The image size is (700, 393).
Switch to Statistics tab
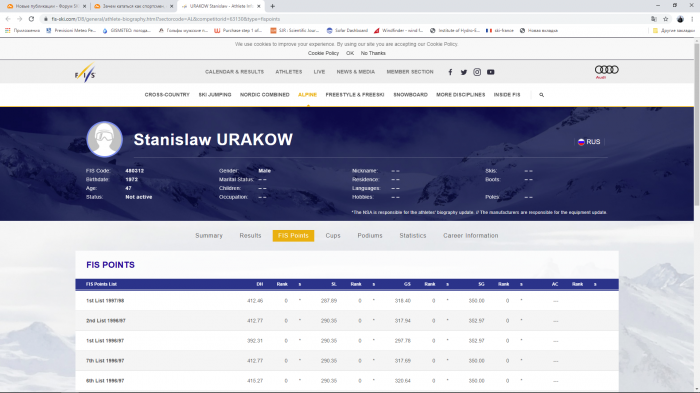pos(413,235)
